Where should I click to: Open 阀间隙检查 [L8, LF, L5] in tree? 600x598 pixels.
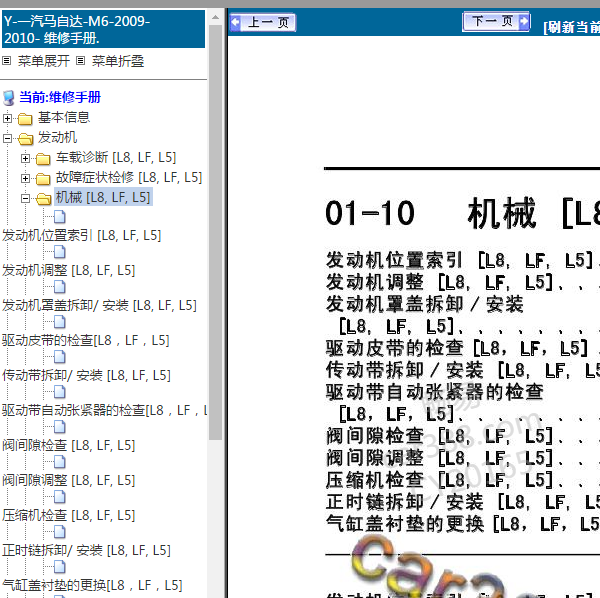tap(68, 445)
